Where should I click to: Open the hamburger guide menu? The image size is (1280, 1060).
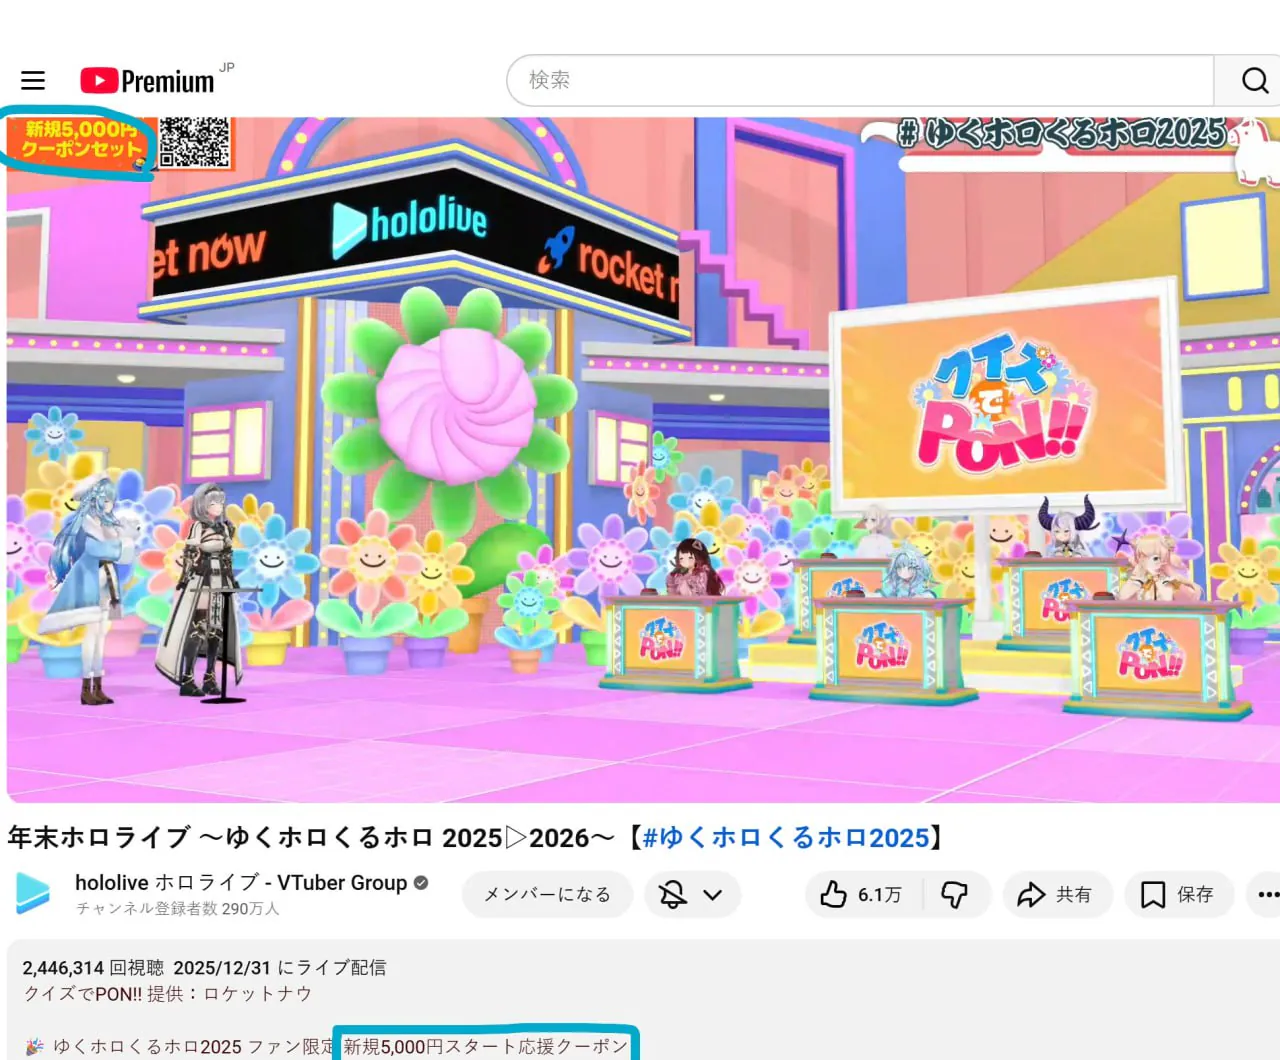click(33, 81)
